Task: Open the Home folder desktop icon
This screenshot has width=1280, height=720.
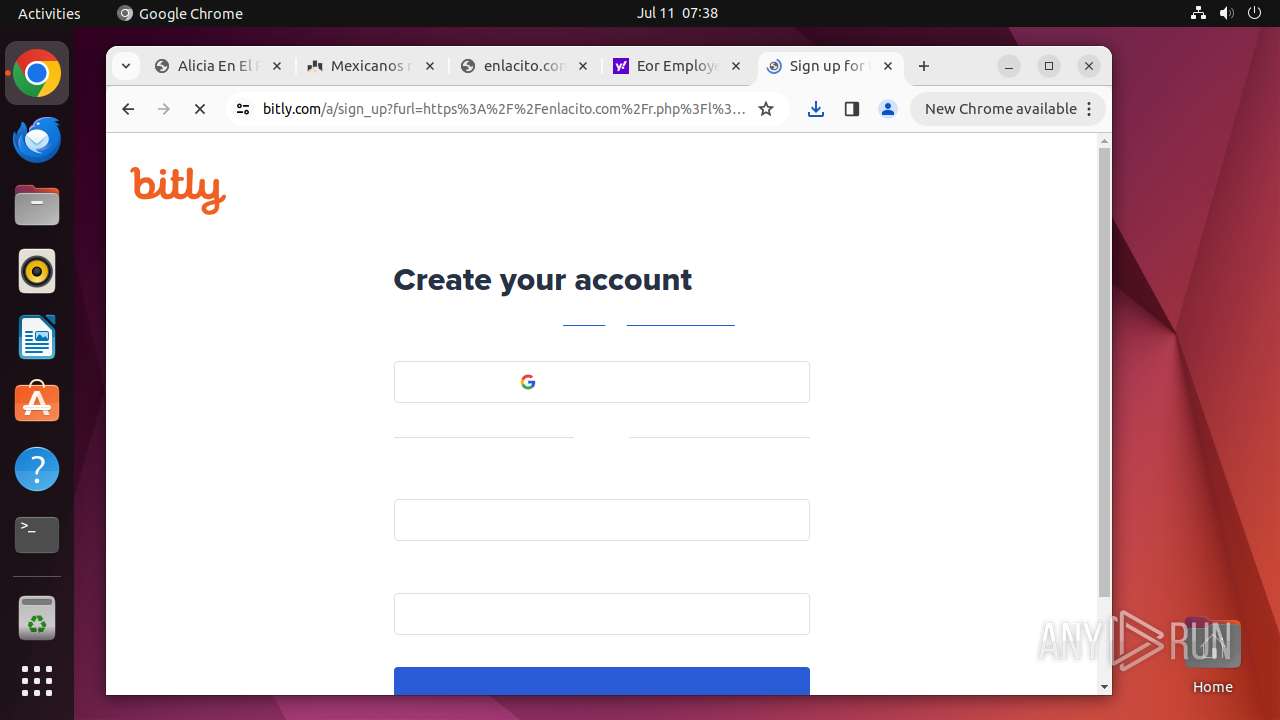Action: tap(1212, 656)
